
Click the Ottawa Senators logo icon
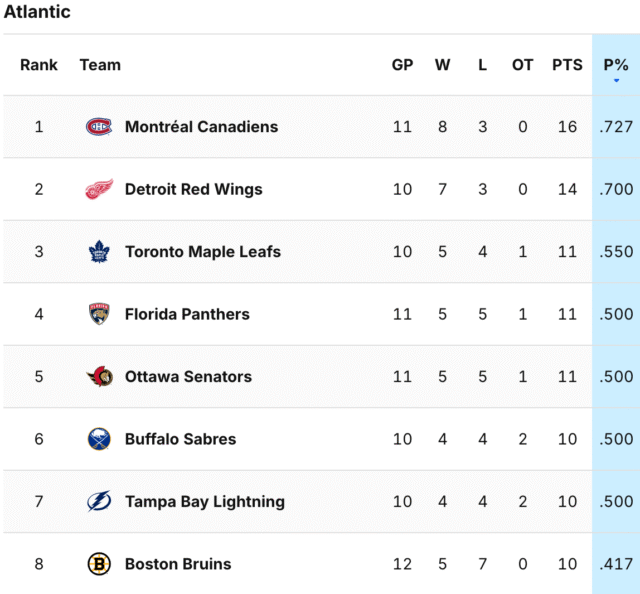click(x=99, y=377)
